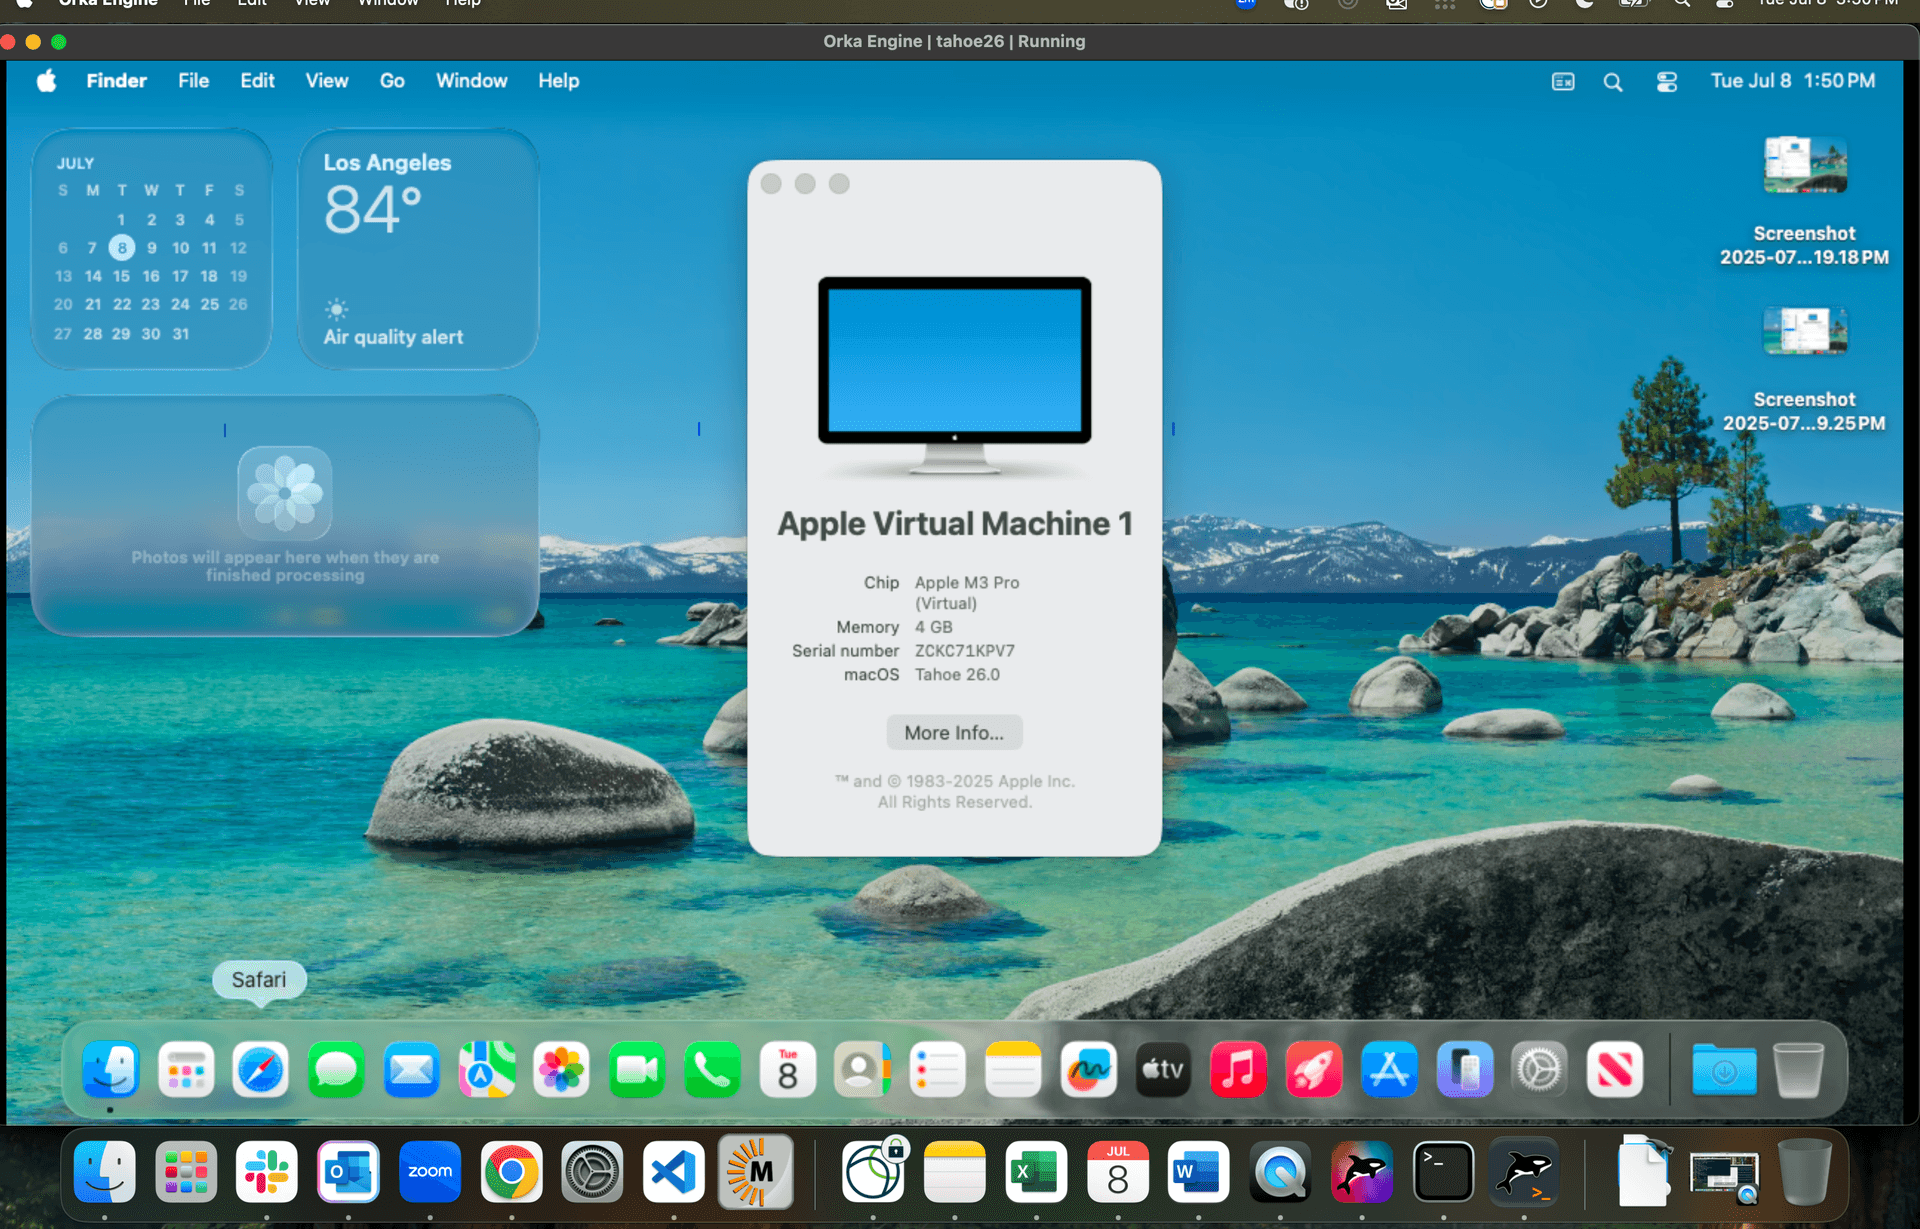Click the Air quality alert in the weather widget
Screen dimensions: 1920x1229
point(391,336)
